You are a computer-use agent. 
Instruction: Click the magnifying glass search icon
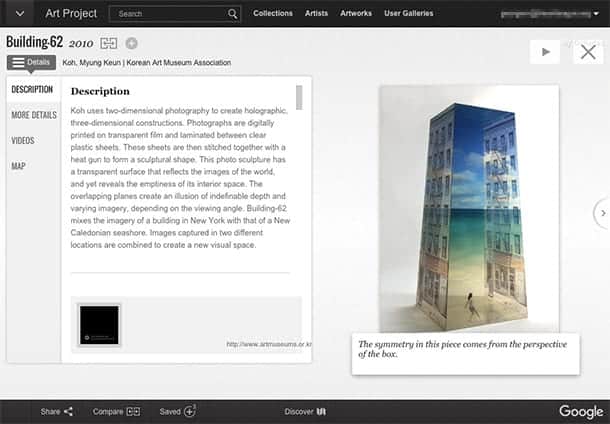click(x=233, y=14)
